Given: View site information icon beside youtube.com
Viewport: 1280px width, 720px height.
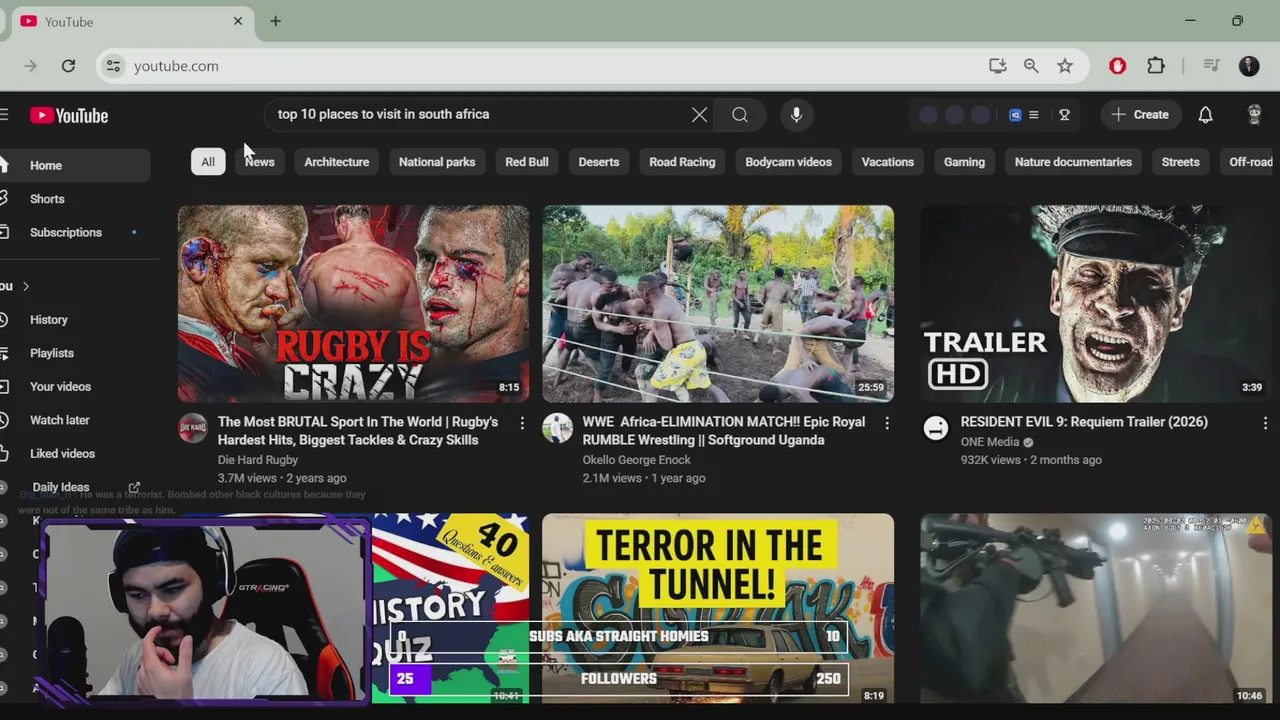Looking at the screenshot, I should click(x=113, y=66).
